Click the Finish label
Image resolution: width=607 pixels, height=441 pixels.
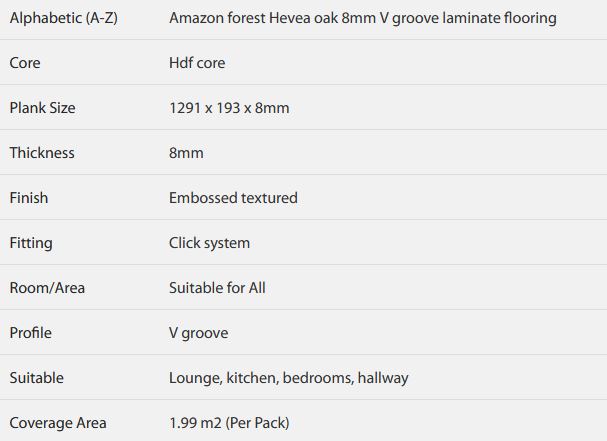point(29,197)
